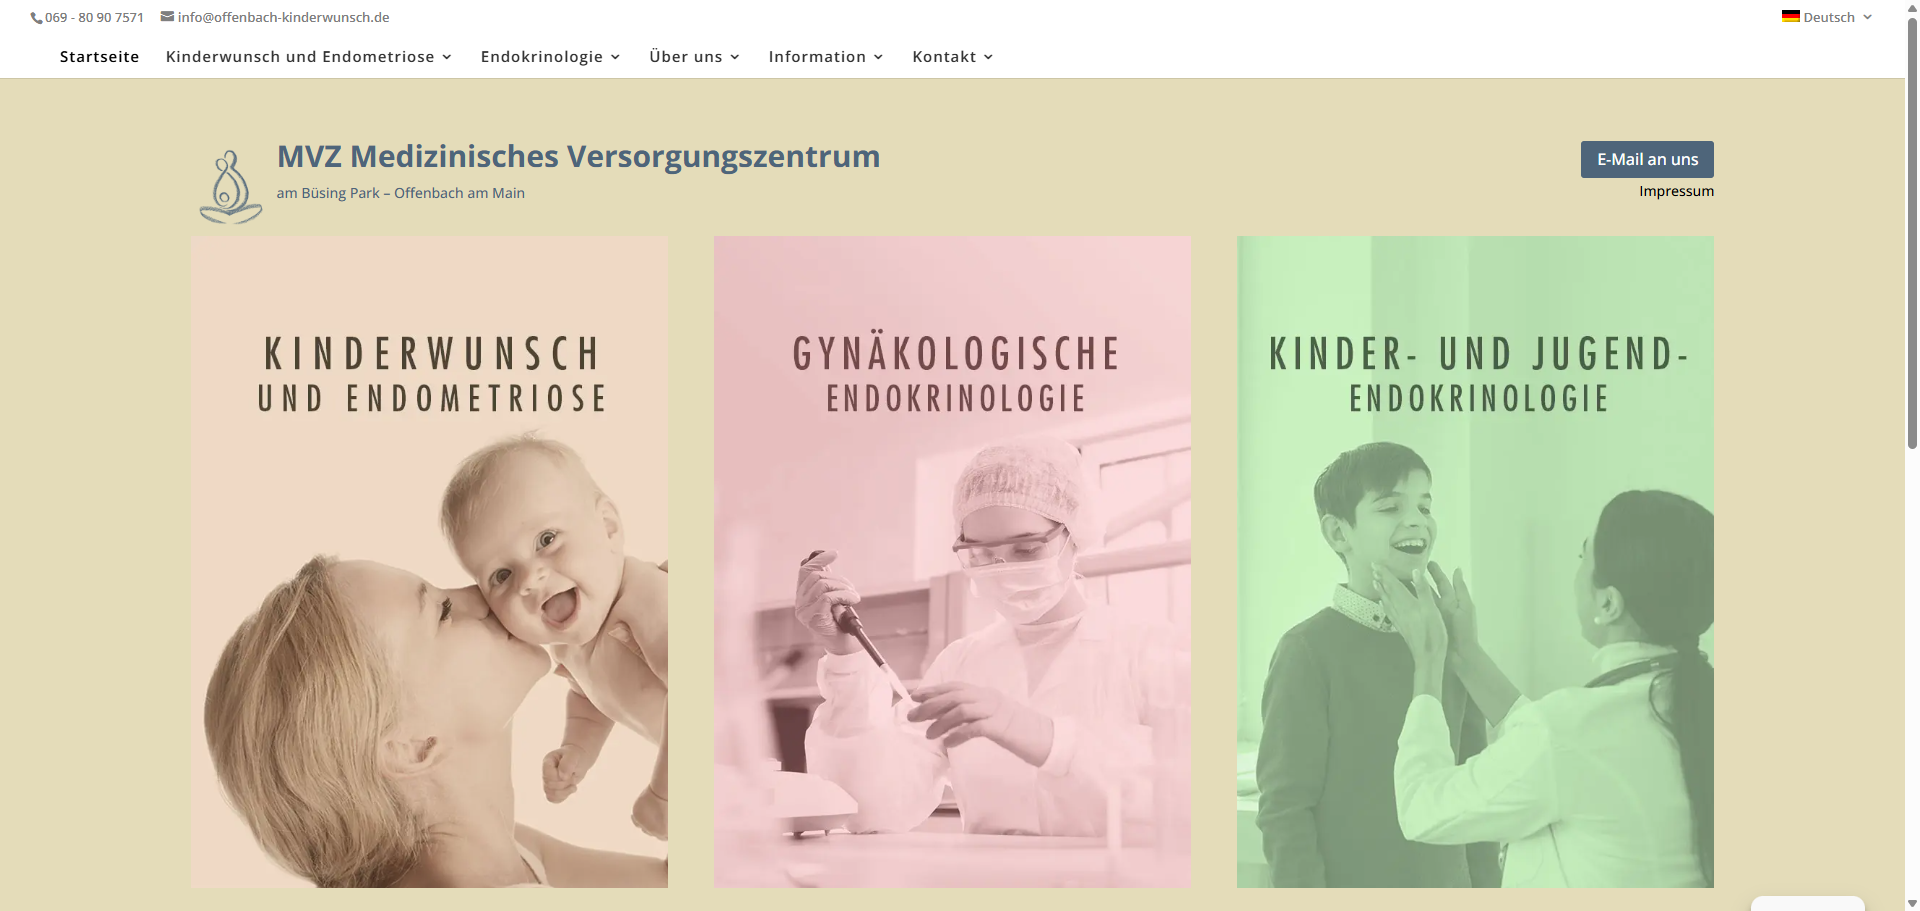Click the envelope email icon
Viewport: 1920px width, 911px height.
[167, 16]
